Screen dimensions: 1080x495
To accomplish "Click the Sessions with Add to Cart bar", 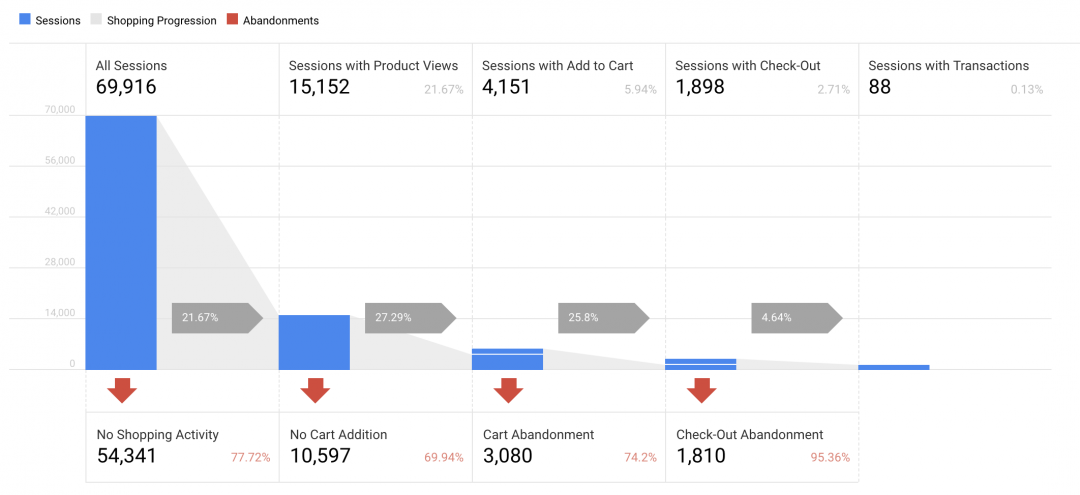I will pos(508,359).
